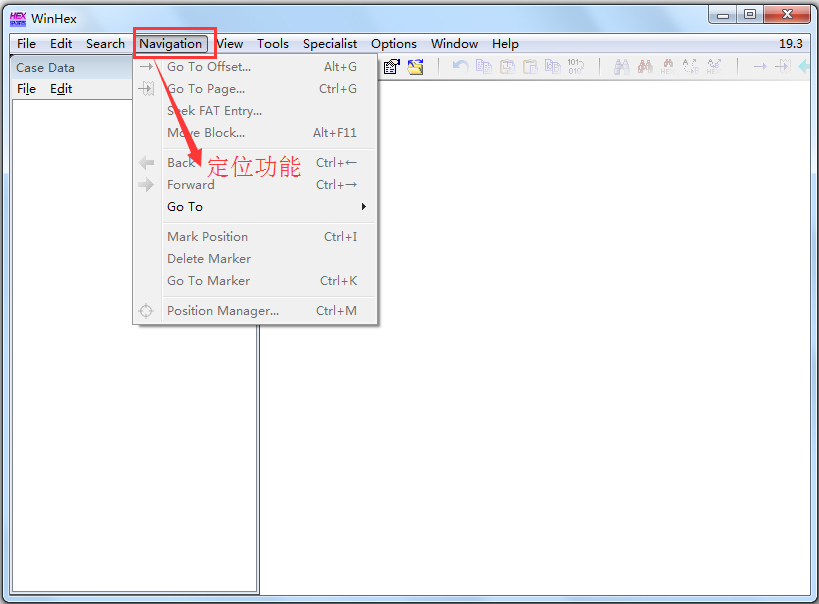The height and width of the screenshot is (604, 819).
Task: Click the gray binoculars Find Text icon
Action: [x=622, y=67]
